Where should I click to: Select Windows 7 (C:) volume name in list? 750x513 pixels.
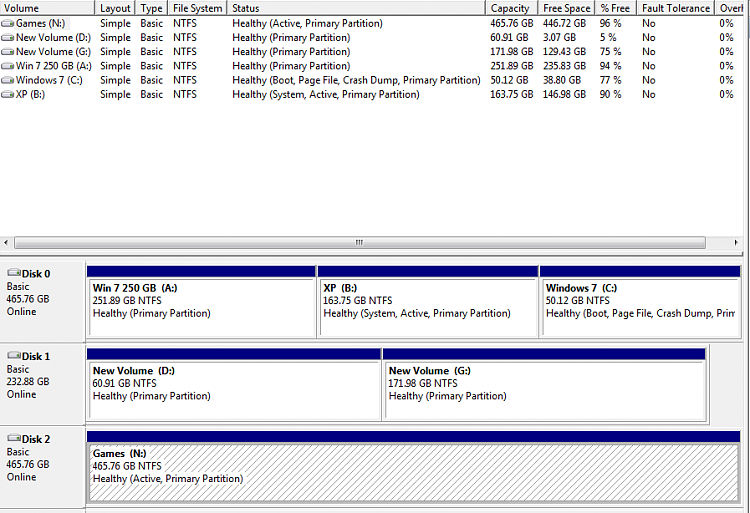click(49, 80)
